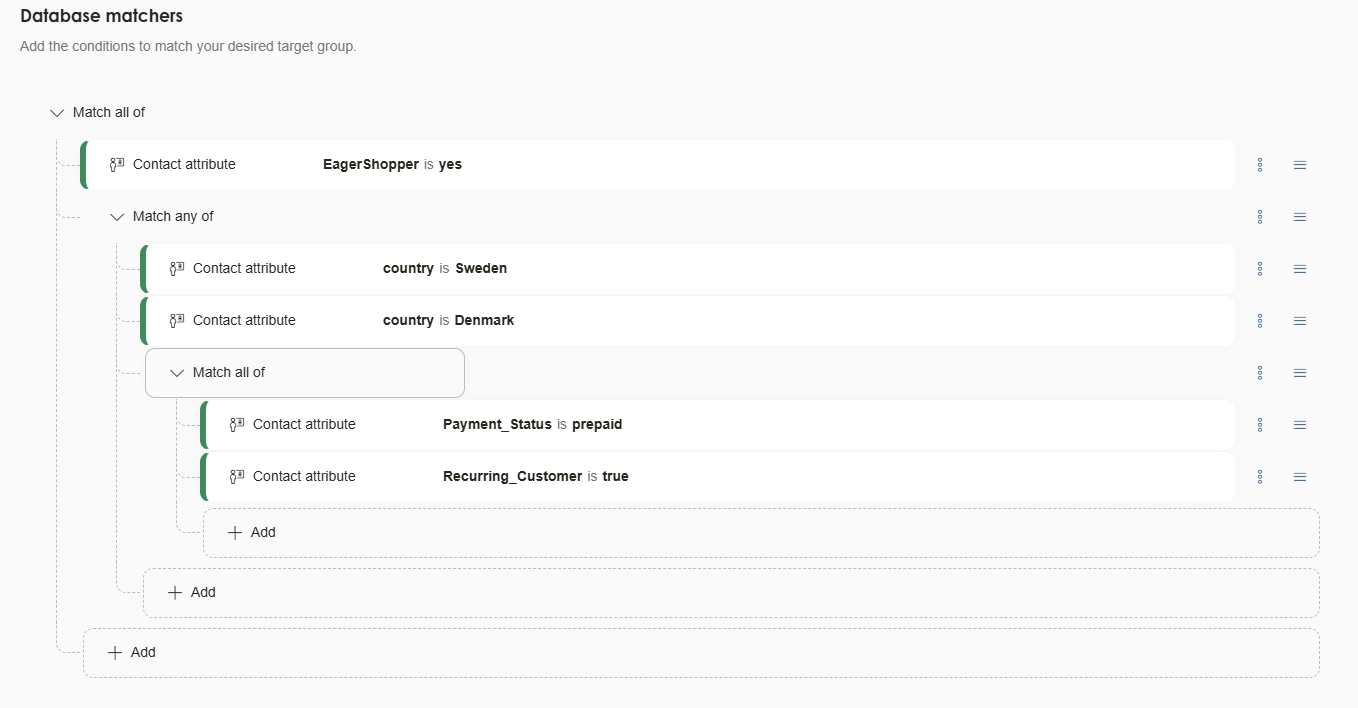Viewport: 1358px width, 708px height.
Task: Open options menu for Payment_Status row
Action: [x=1259, y=425]
